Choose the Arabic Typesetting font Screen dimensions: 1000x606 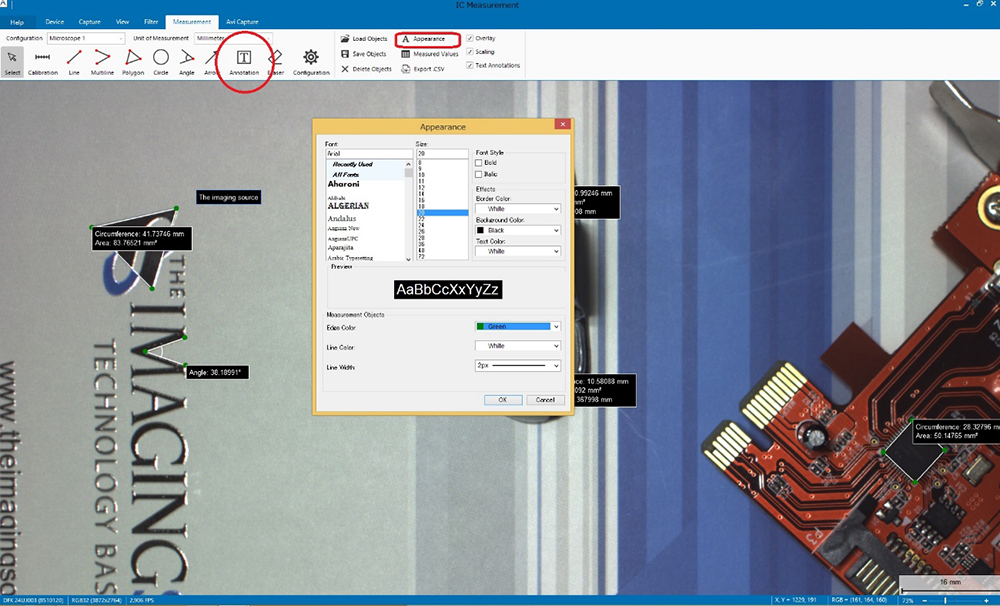click(x=350, y=258)
